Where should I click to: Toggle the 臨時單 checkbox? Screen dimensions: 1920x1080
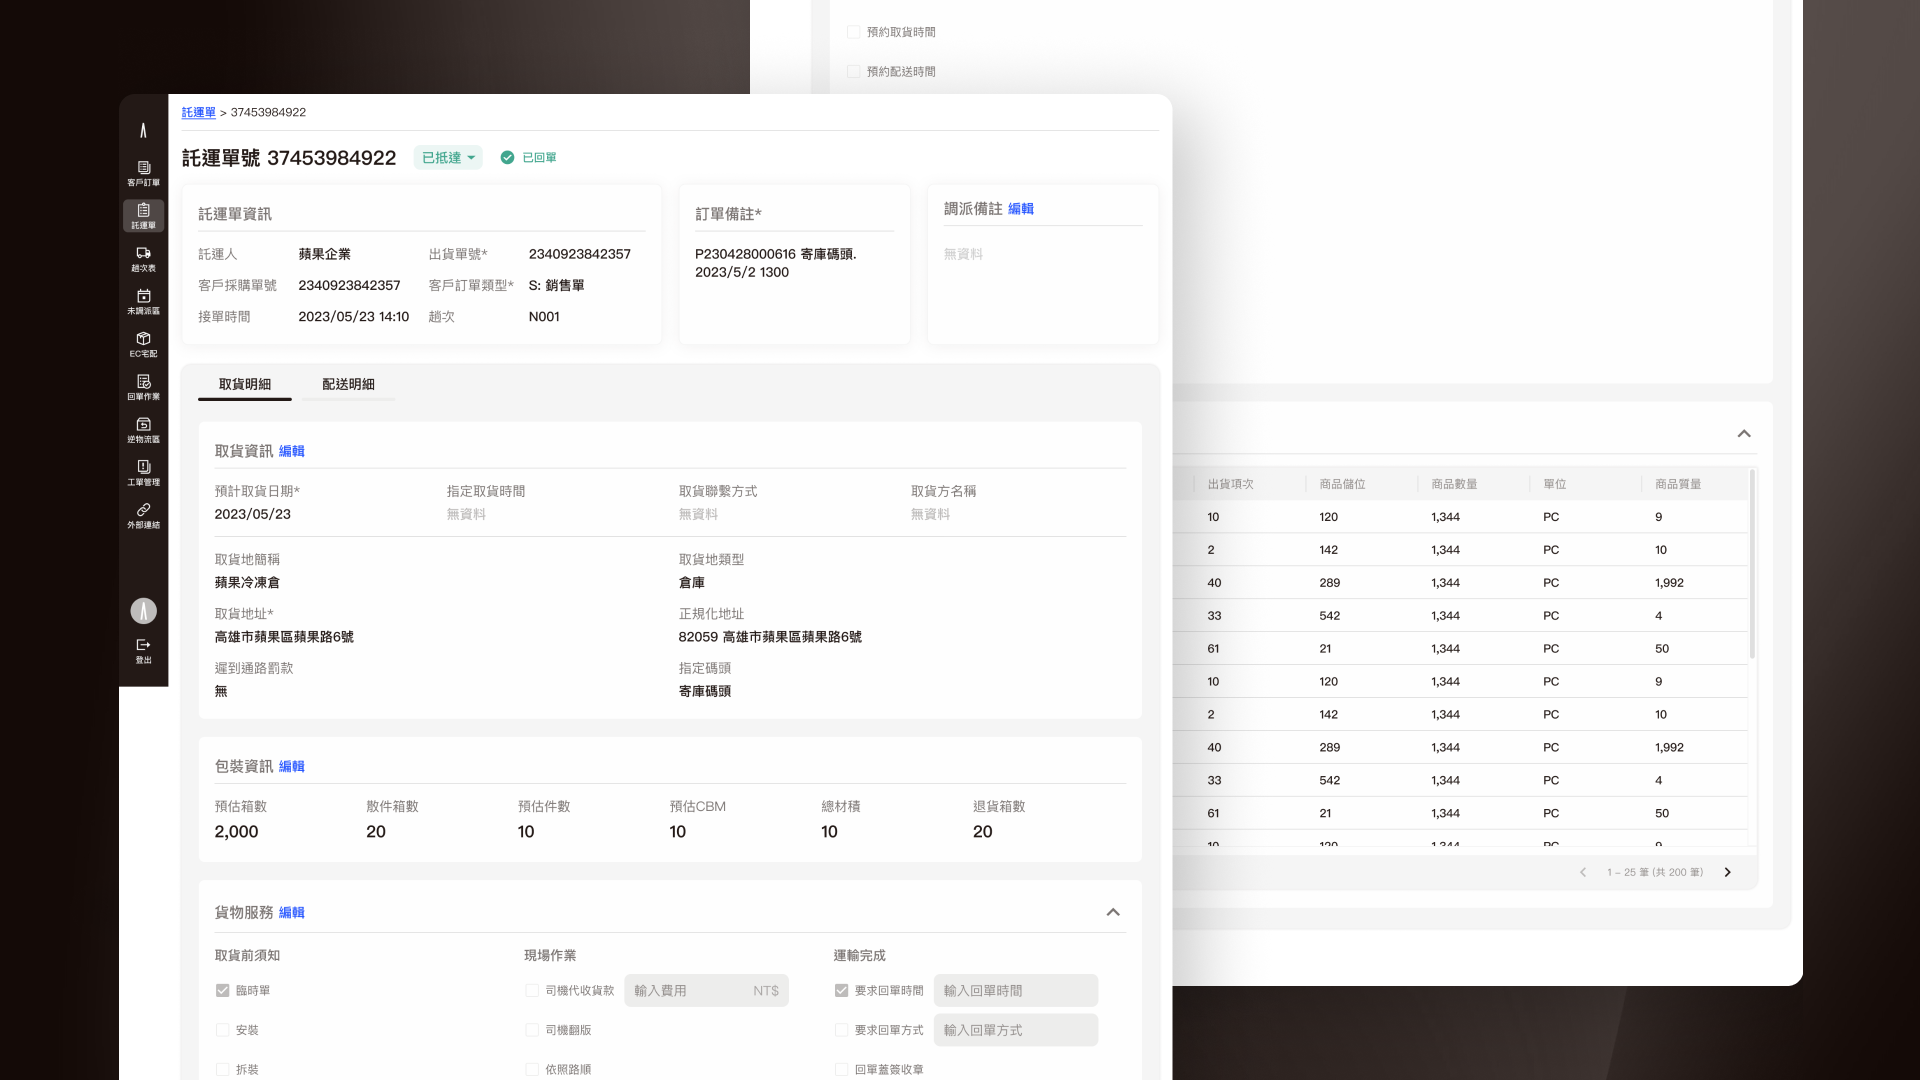[222, 990]
